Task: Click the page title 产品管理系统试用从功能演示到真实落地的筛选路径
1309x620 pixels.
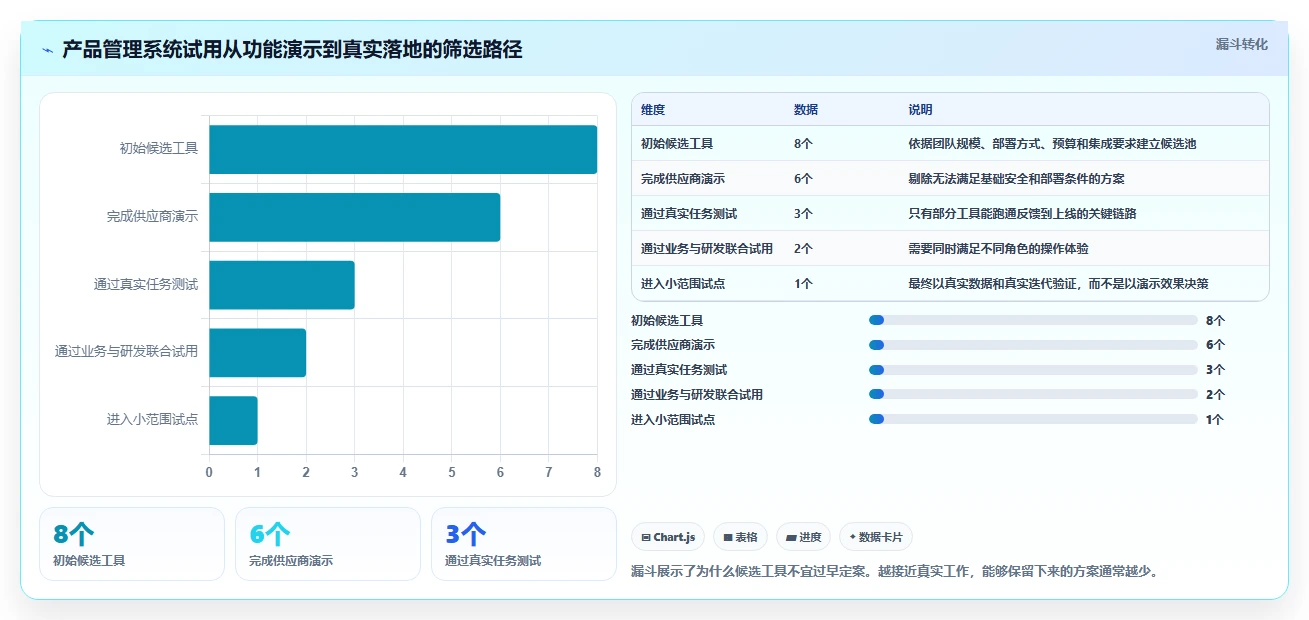Action: coord(292,50)
